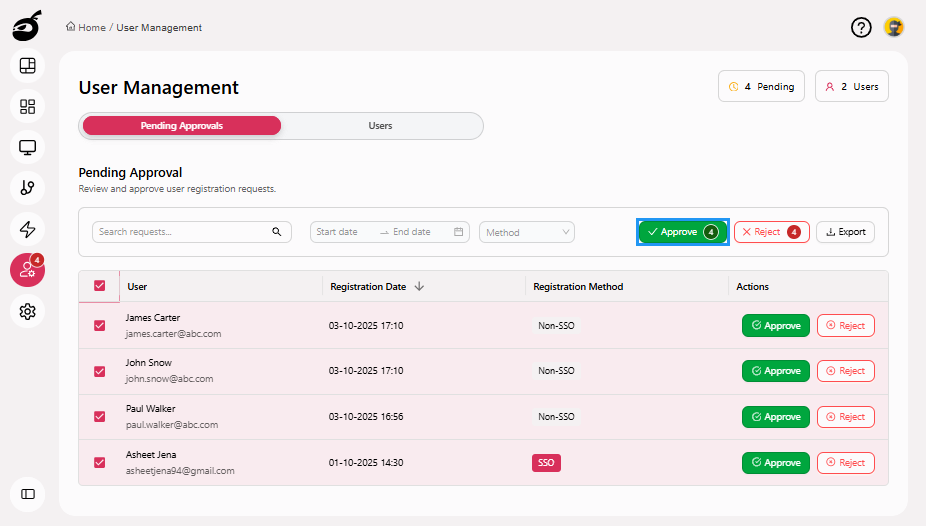
Task: Open the layout panel sidebar icon
Action: (x=27, y=66)
